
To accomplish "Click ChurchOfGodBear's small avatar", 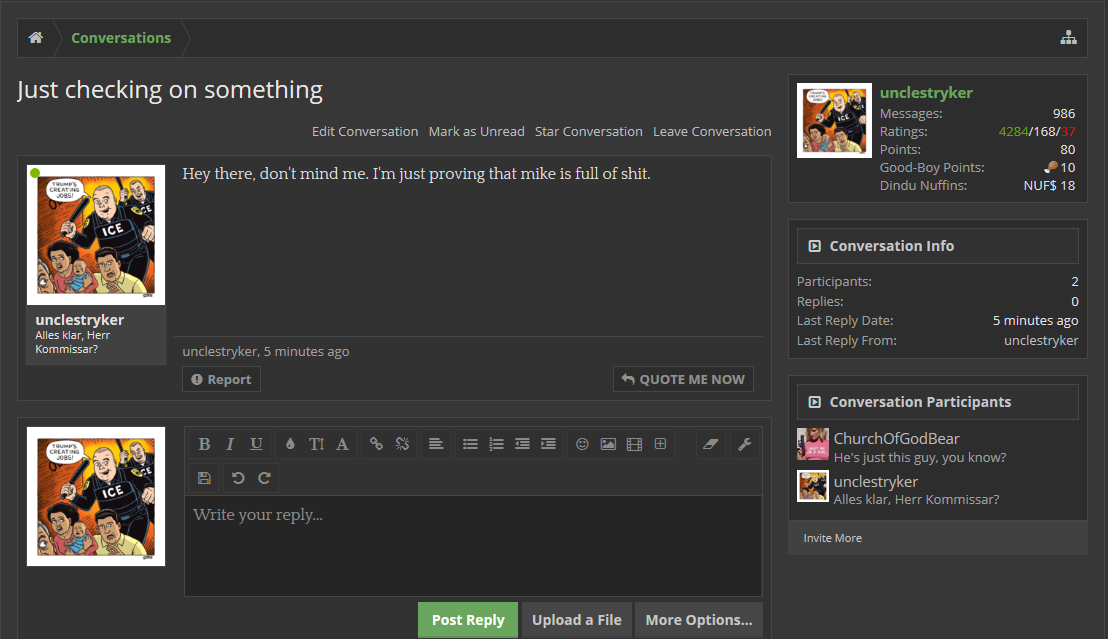I will tap(813, 444).
